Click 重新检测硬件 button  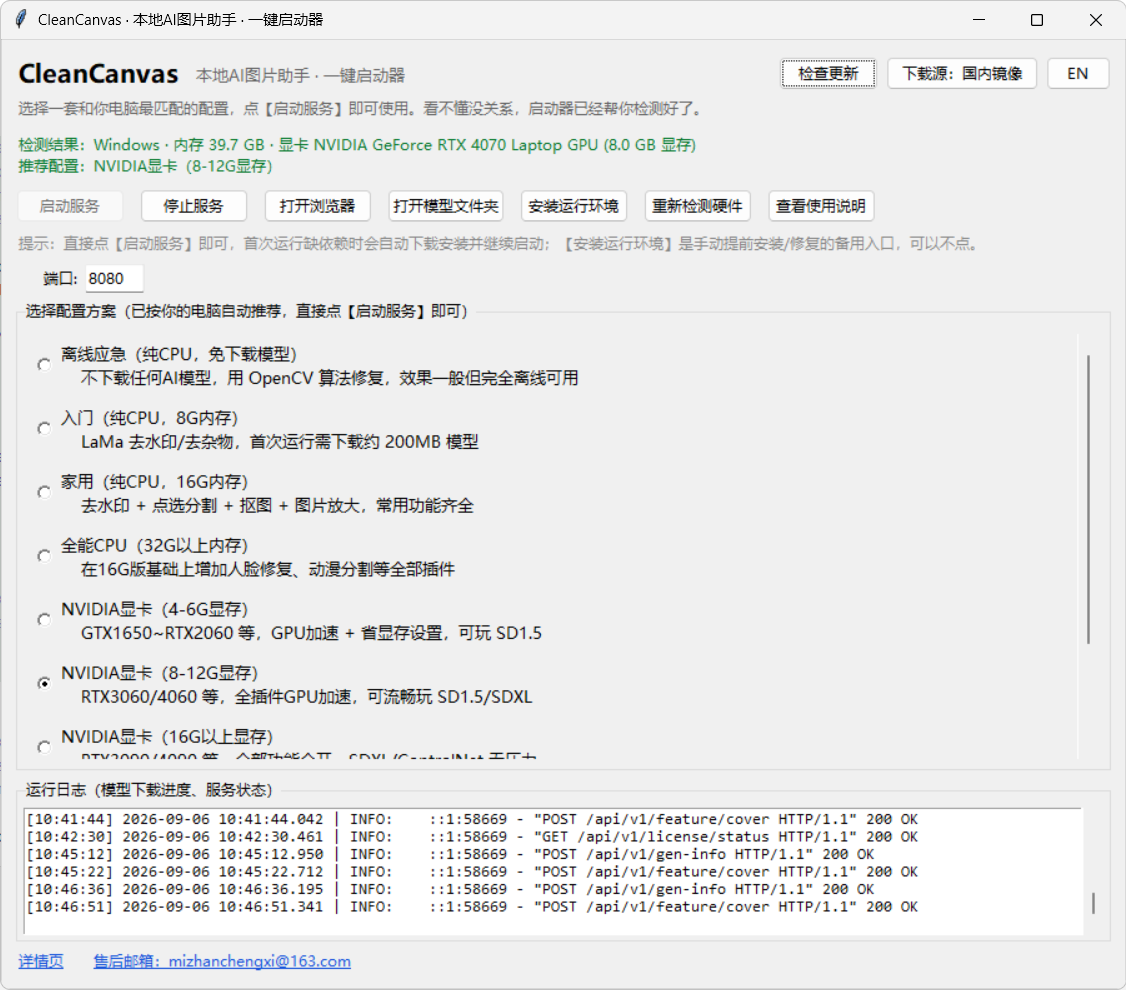(697, 206)
